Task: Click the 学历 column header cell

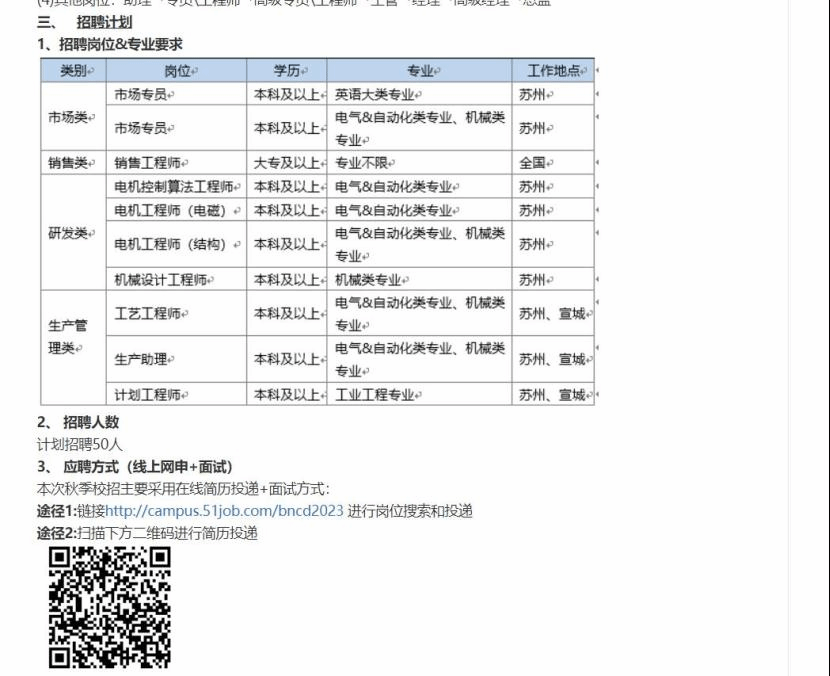Action: tap(287, 71)
